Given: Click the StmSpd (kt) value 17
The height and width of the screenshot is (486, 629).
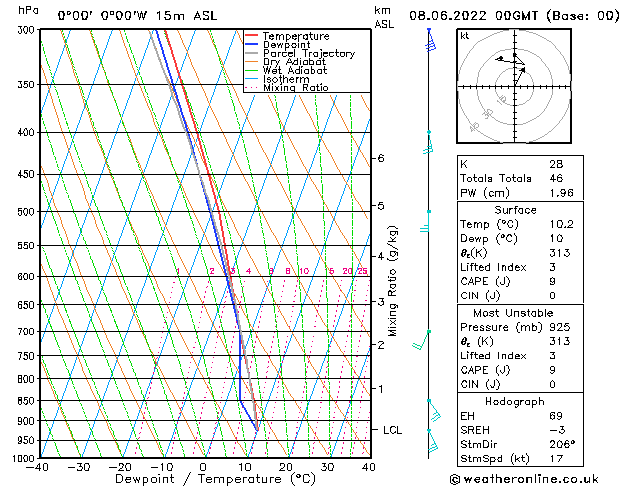Looking at the screenshot, I should pos(556,458).
